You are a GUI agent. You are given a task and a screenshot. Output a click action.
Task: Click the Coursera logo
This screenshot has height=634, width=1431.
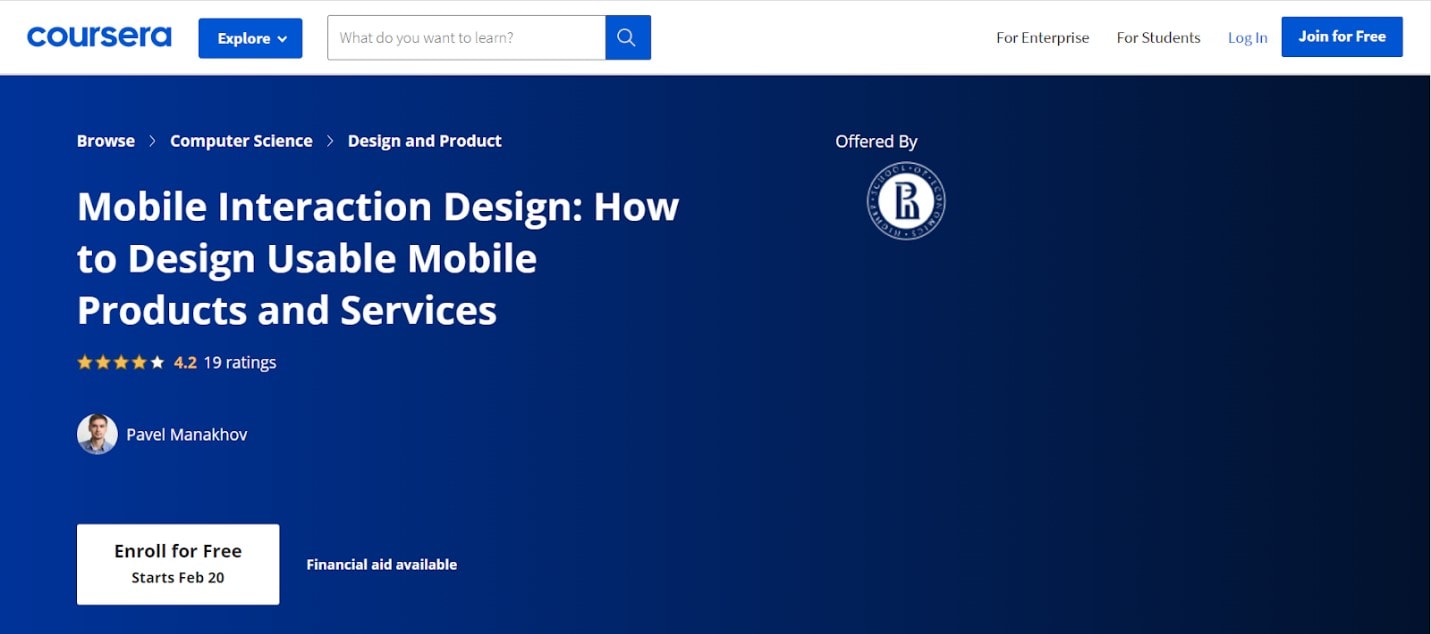click(99, 37)
